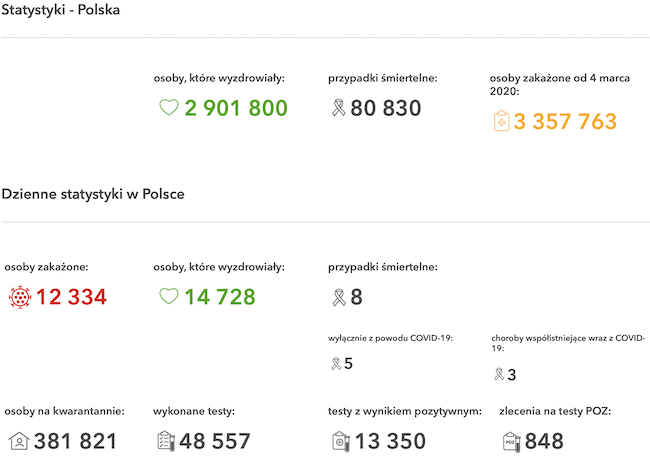The width and height of the screenshot is (650, 463).
Task: Click the small ribbon icon beside number 5
Action: (336, 364)
